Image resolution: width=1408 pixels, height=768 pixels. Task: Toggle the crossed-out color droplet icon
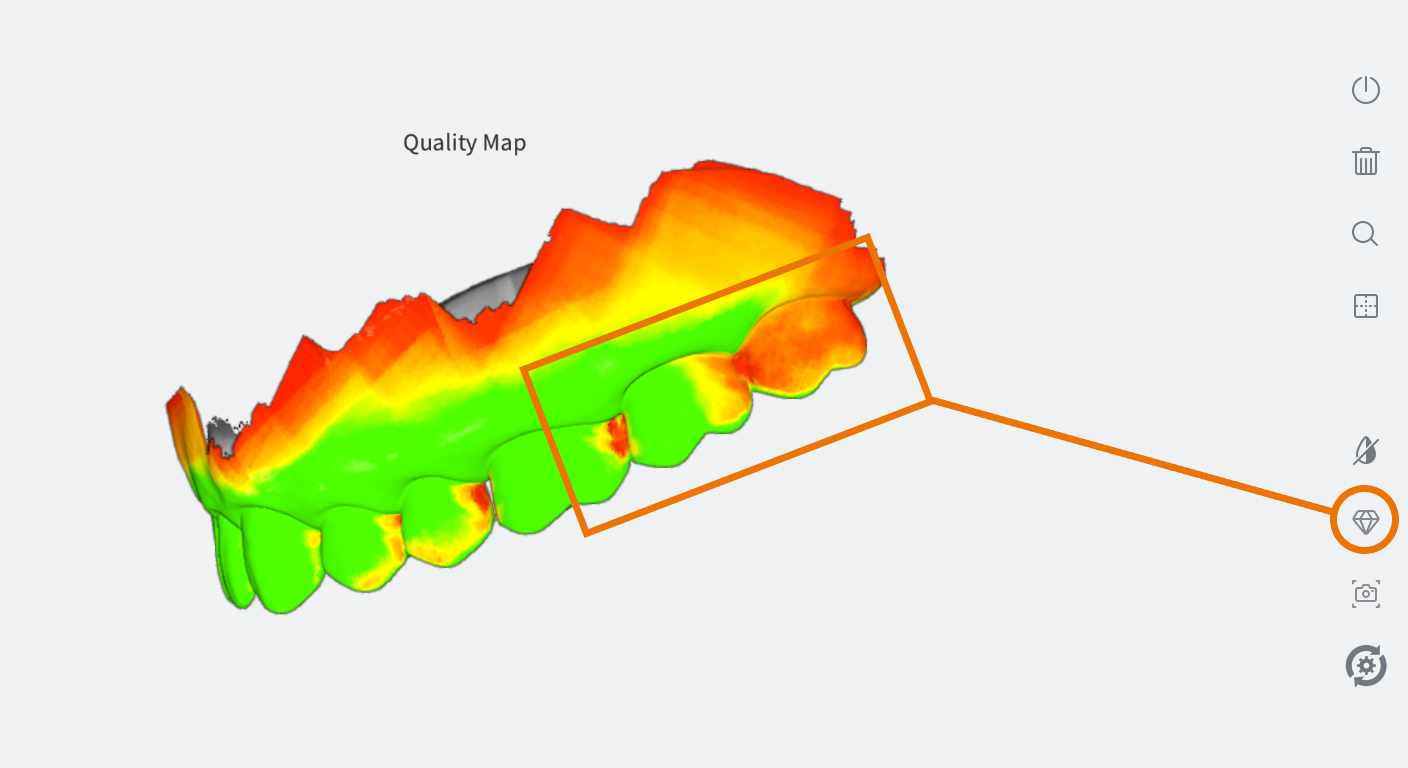pyautogui.click(x=1365, y=451)
